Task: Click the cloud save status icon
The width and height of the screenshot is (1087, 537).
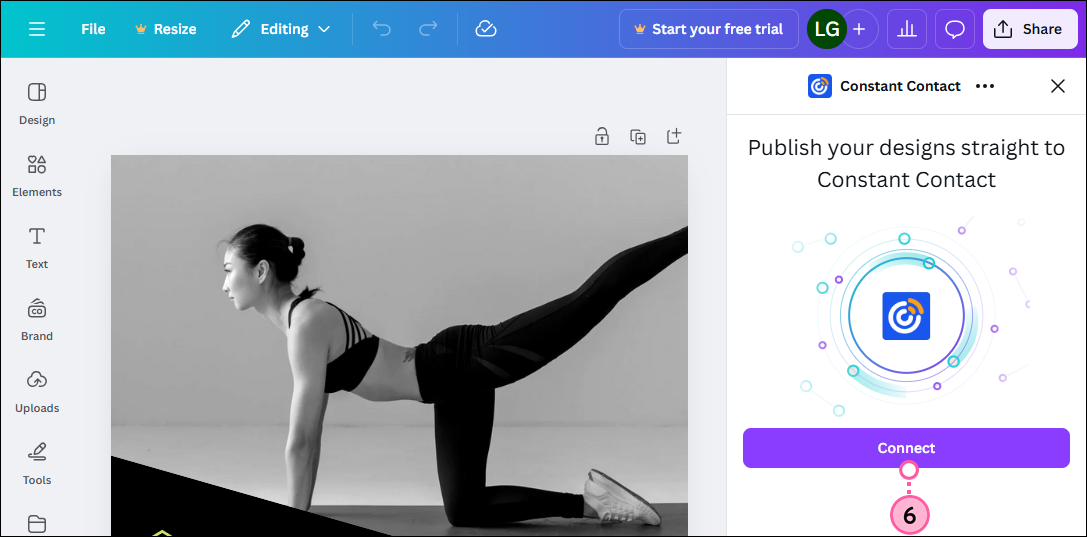Action: (486, 29)
